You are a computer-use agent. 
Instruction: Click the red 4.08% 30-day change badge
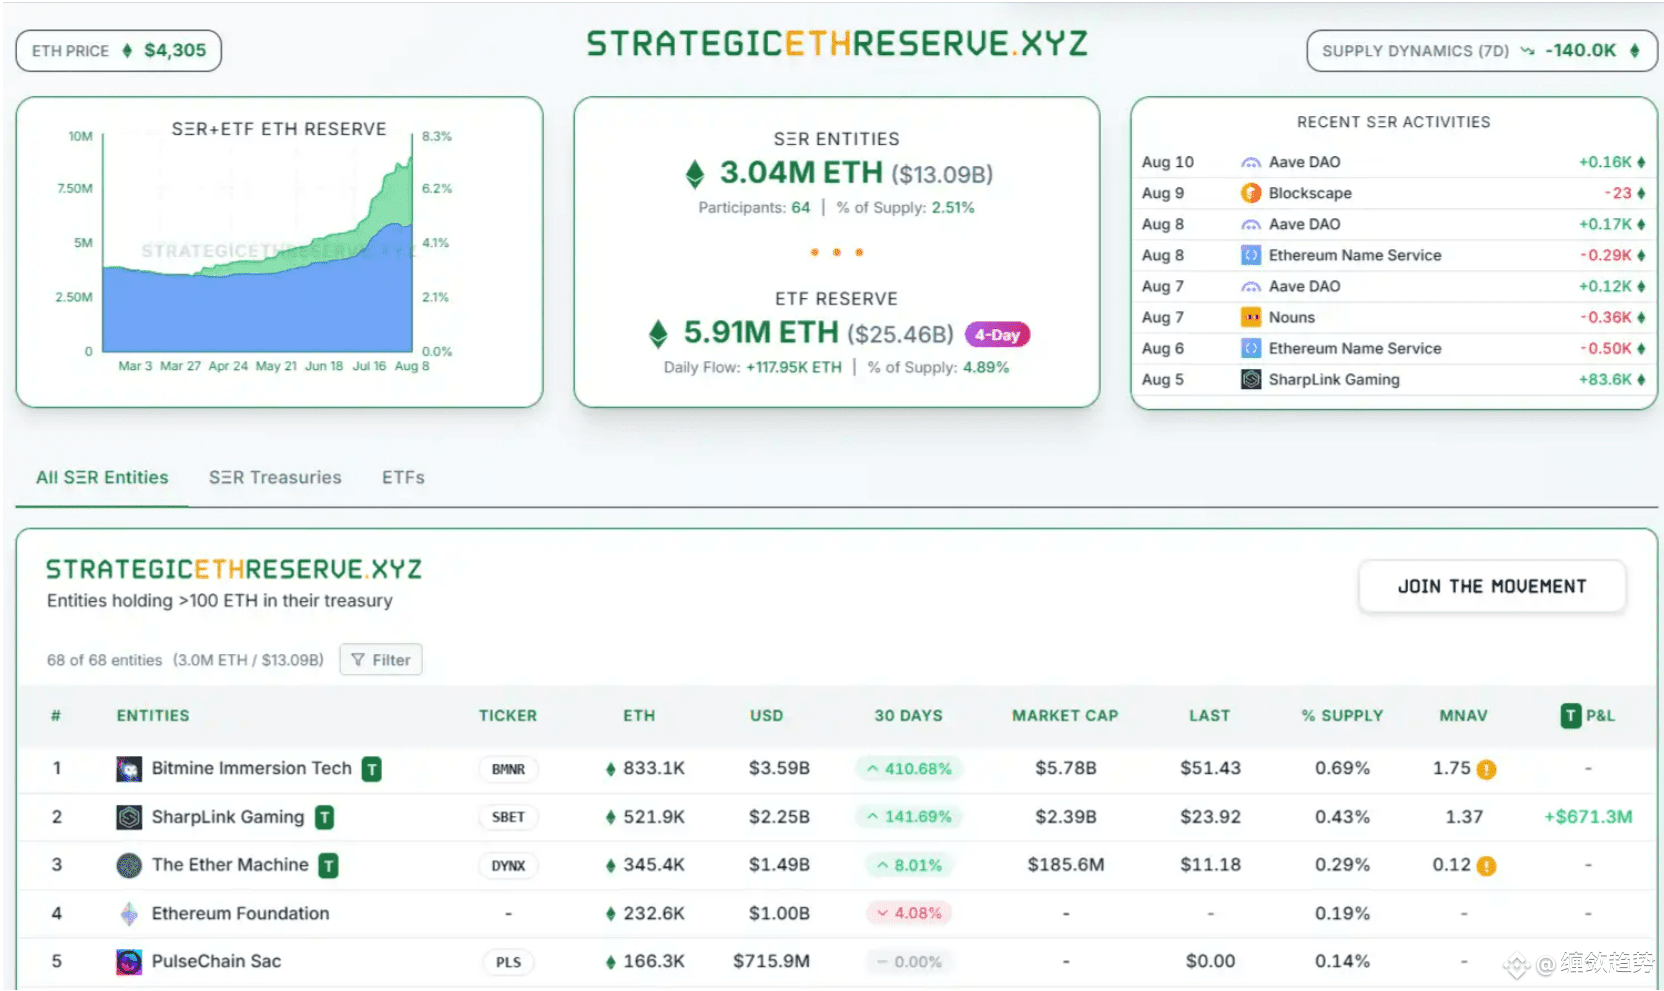coord(909,913)
